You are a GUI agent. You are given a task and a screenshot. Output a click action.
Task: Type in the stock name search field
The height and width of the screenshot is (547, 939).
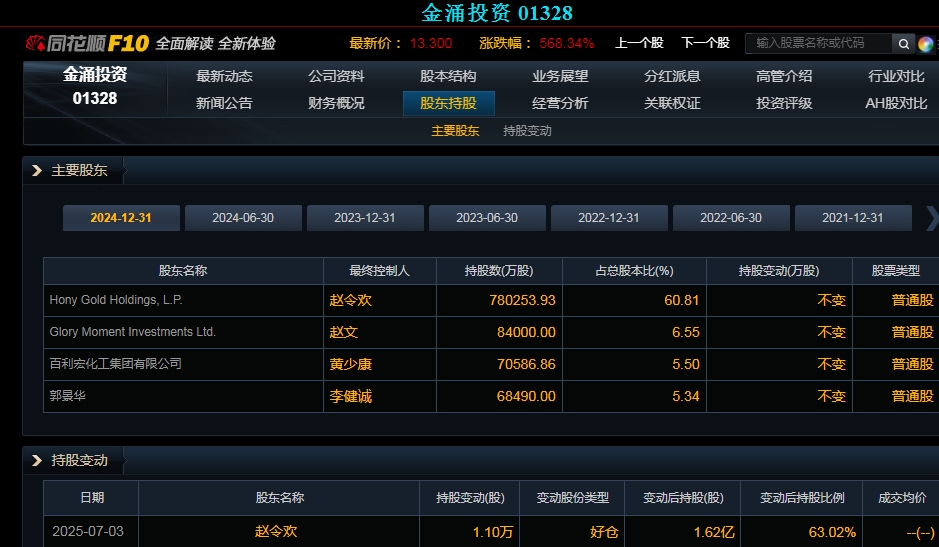(818, 43)
